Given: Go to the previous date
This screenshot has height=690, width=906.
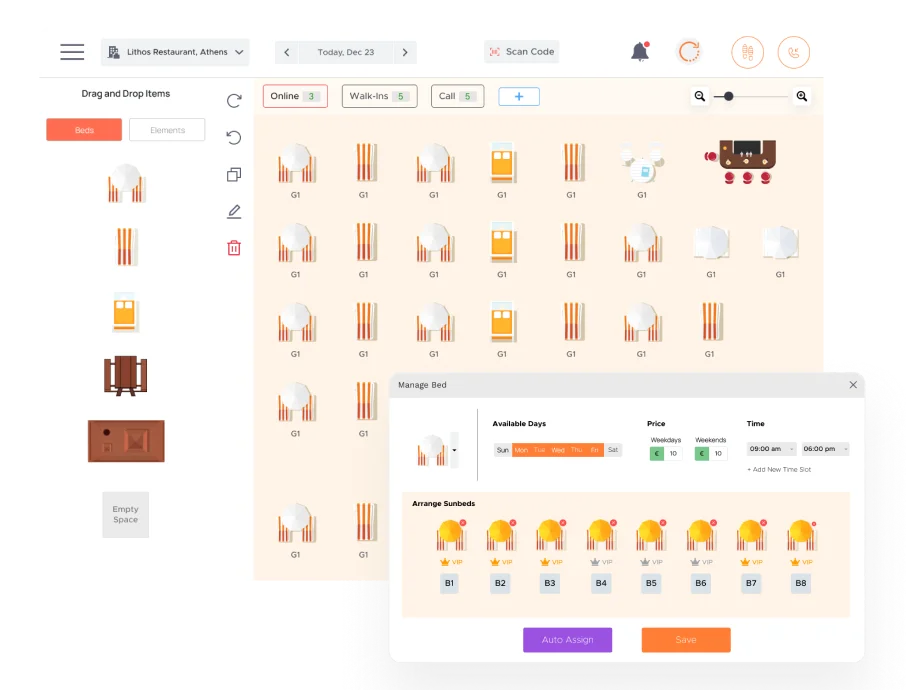Looking at the screenshot, I should pos(287,53).
